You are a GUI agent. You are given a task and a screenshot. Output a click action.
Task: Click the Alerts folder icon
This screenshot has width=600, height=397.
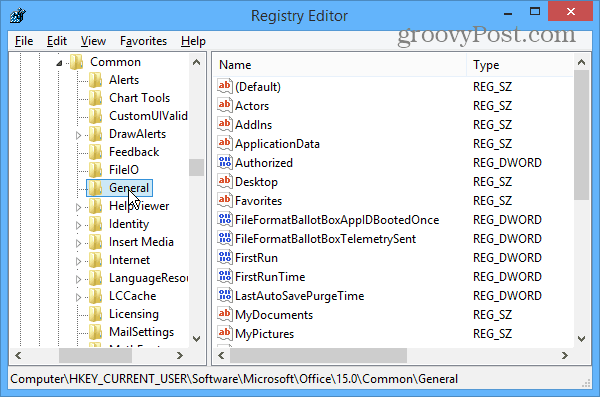tap(95, 80)
